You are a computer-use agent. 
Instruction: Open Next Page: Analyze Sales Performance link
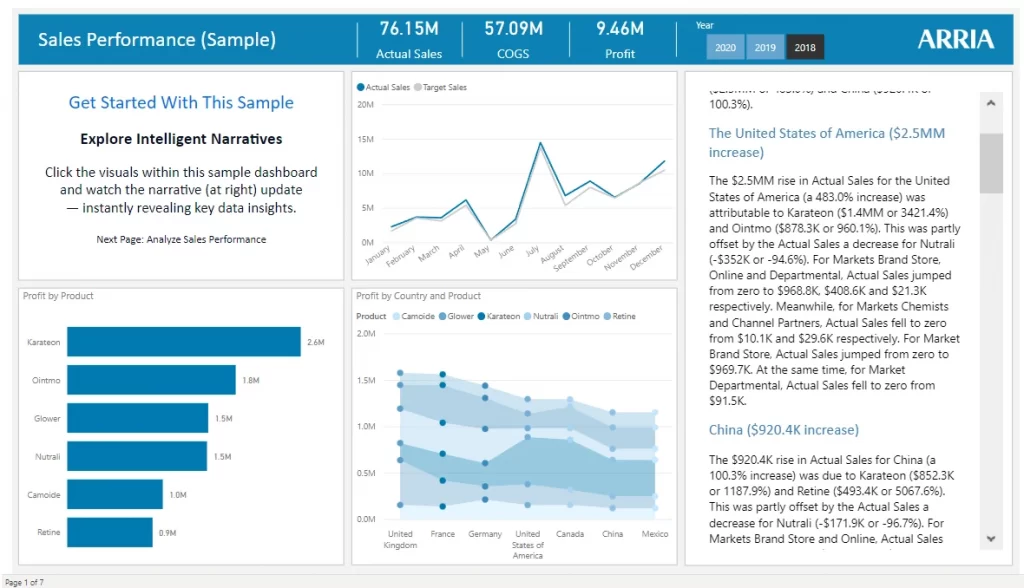181,239
